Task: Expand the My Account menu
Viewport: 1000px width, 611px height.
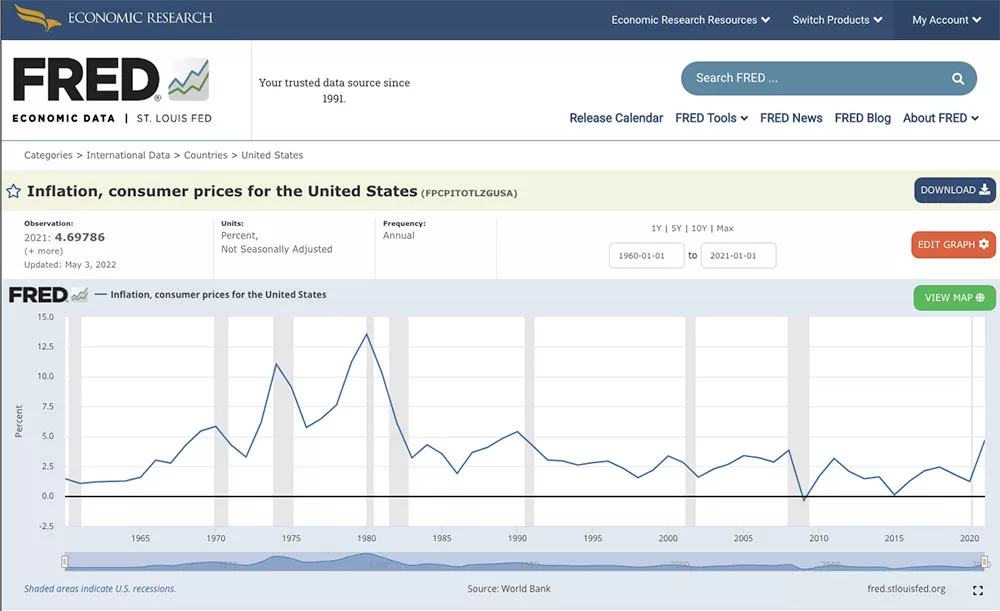Action: [946, 20]
